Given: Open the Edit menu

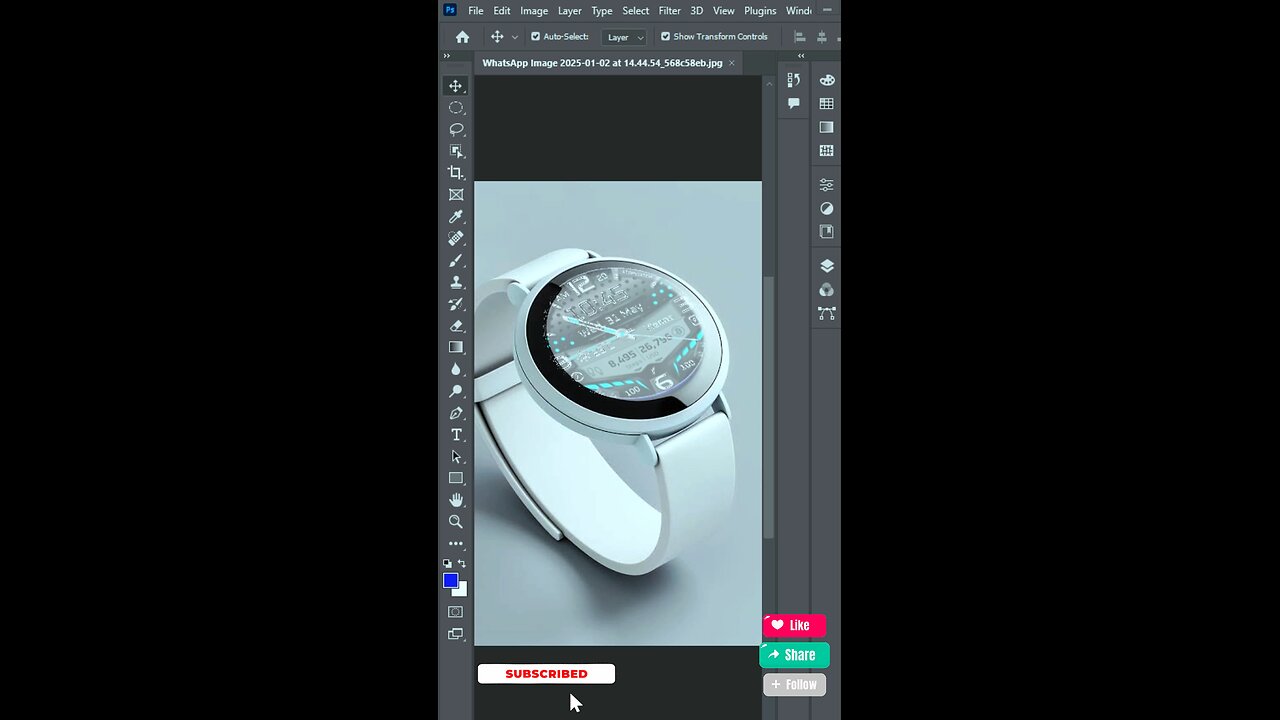Looking at the screenshot, I should pyautogui.click(x=502, y=11).
